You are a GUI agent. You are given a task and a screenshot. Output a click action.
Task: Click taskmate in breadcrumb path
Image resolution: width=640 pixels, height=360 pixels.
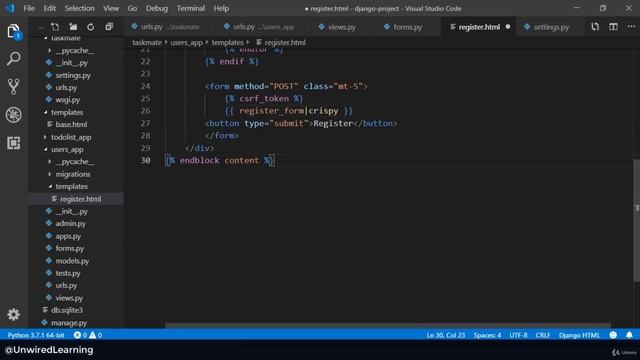pyautogui.click(x=147, y=42)
